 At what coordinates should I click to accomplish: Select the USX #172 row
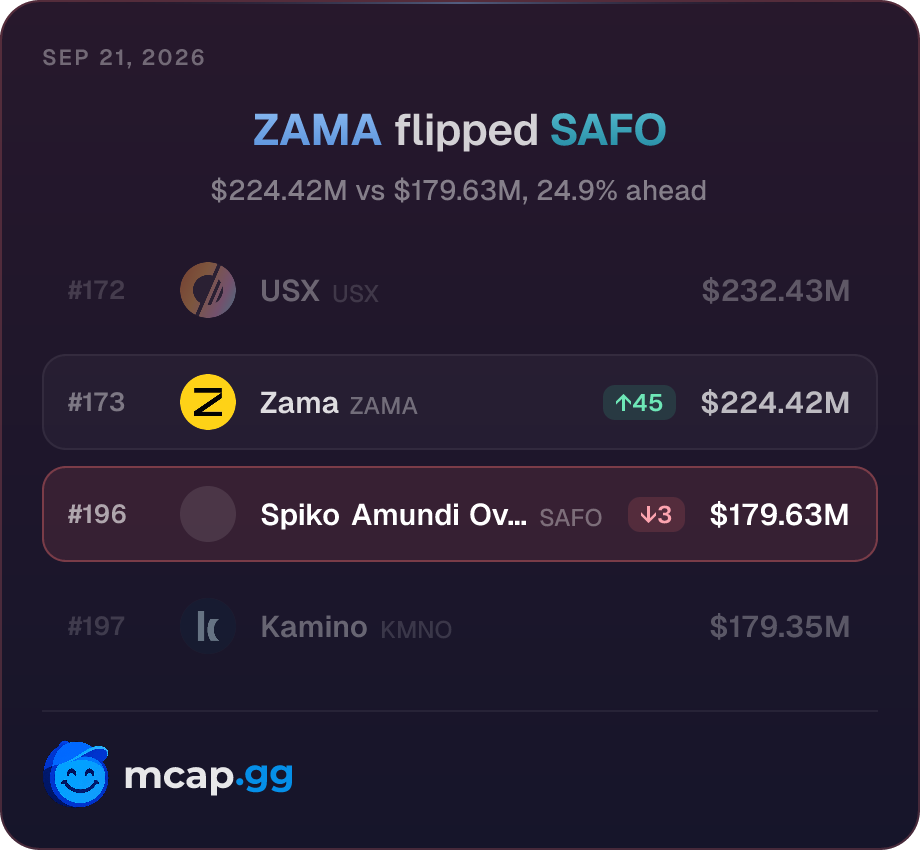(460, 290)
